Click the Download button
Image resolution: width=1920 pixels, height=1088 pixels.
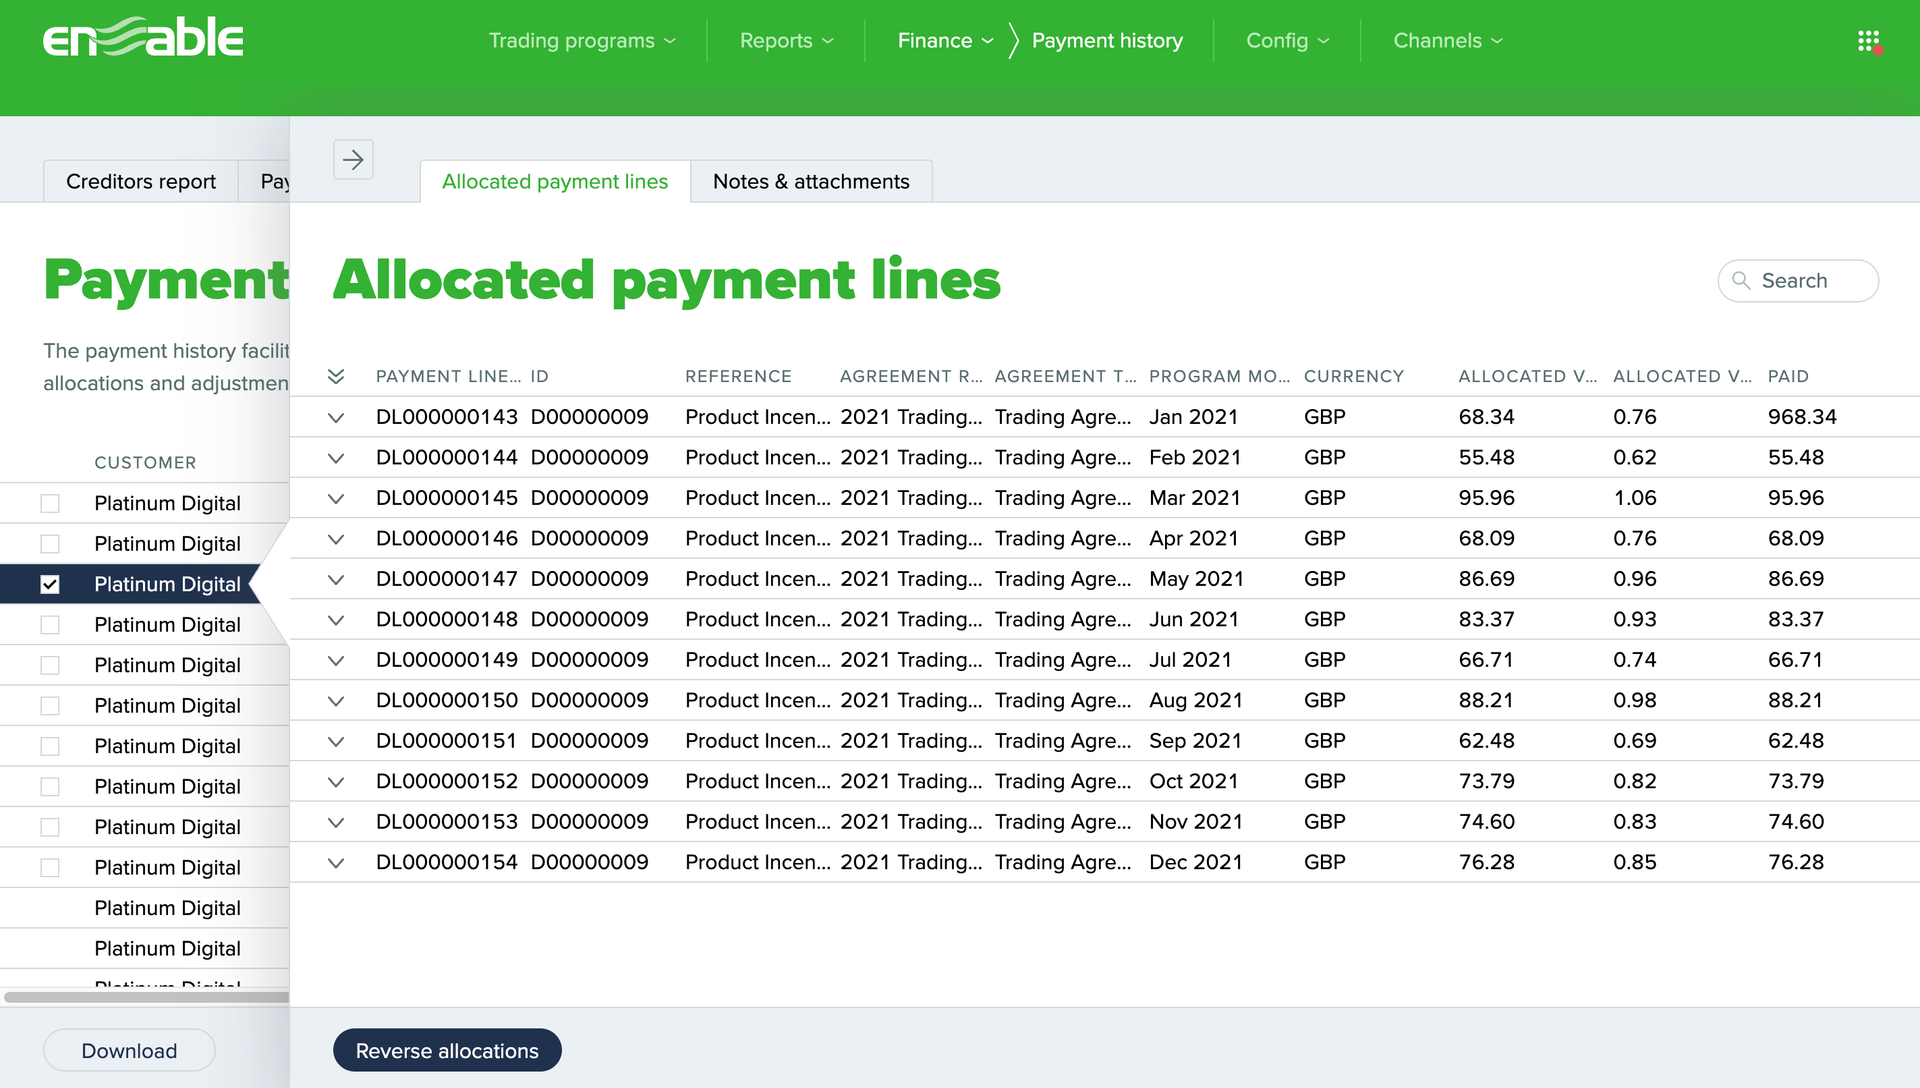click(129, 1051)
